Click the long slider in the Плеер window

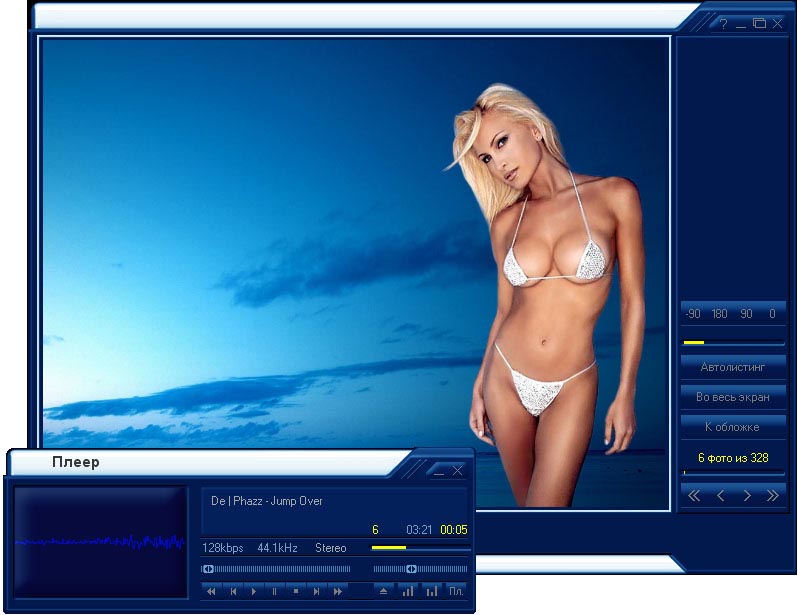point(275,569)
